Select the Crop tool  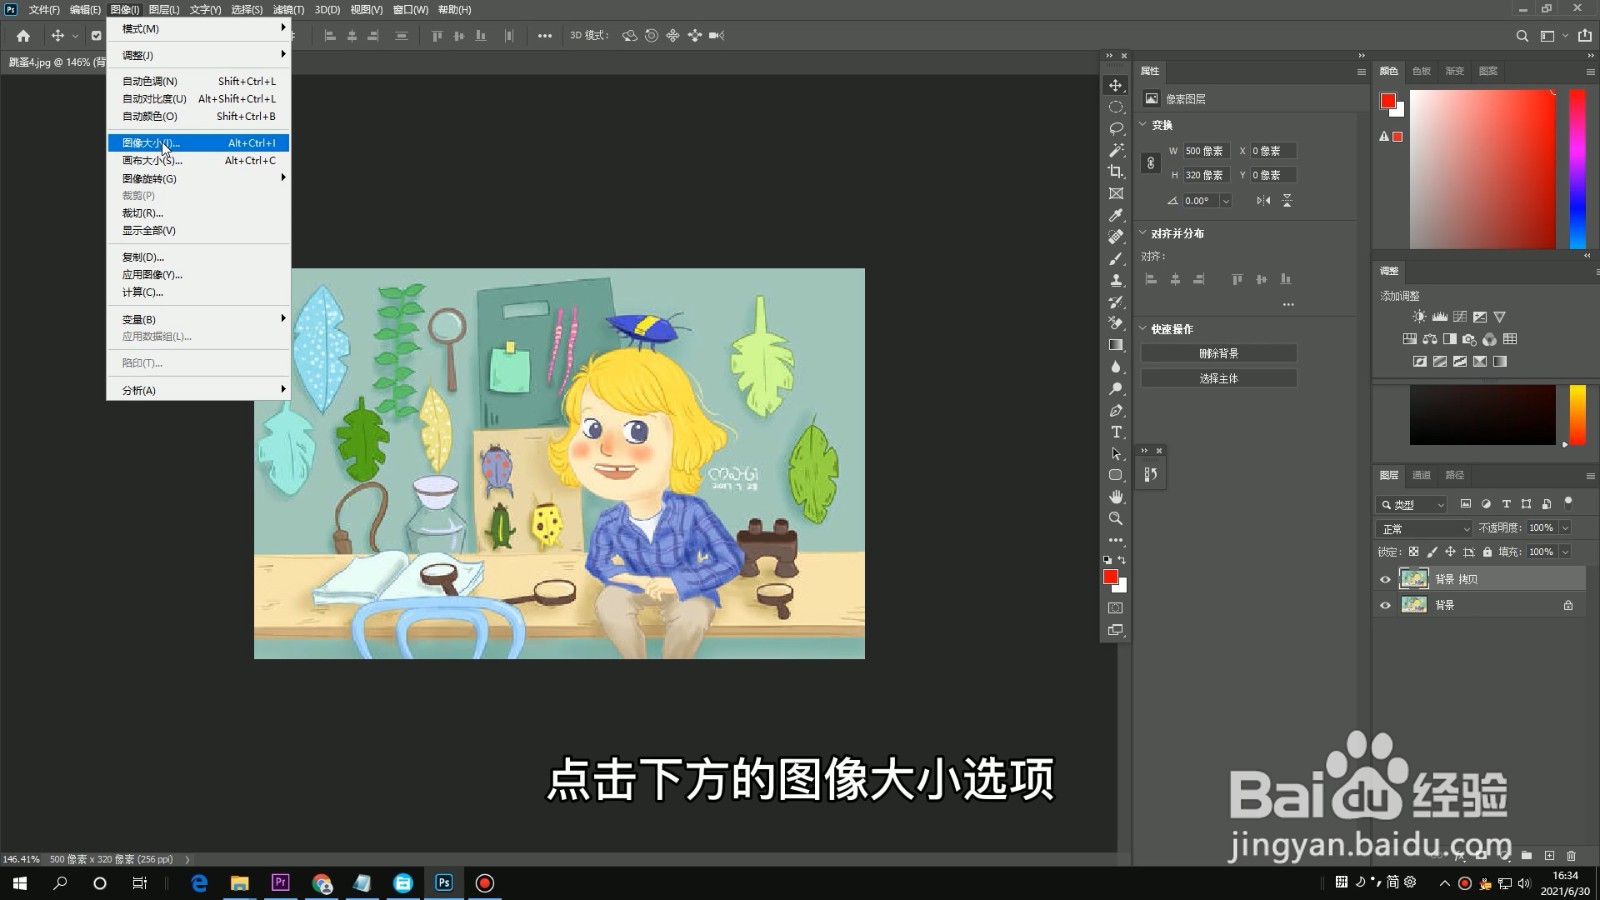(1116, 172)
